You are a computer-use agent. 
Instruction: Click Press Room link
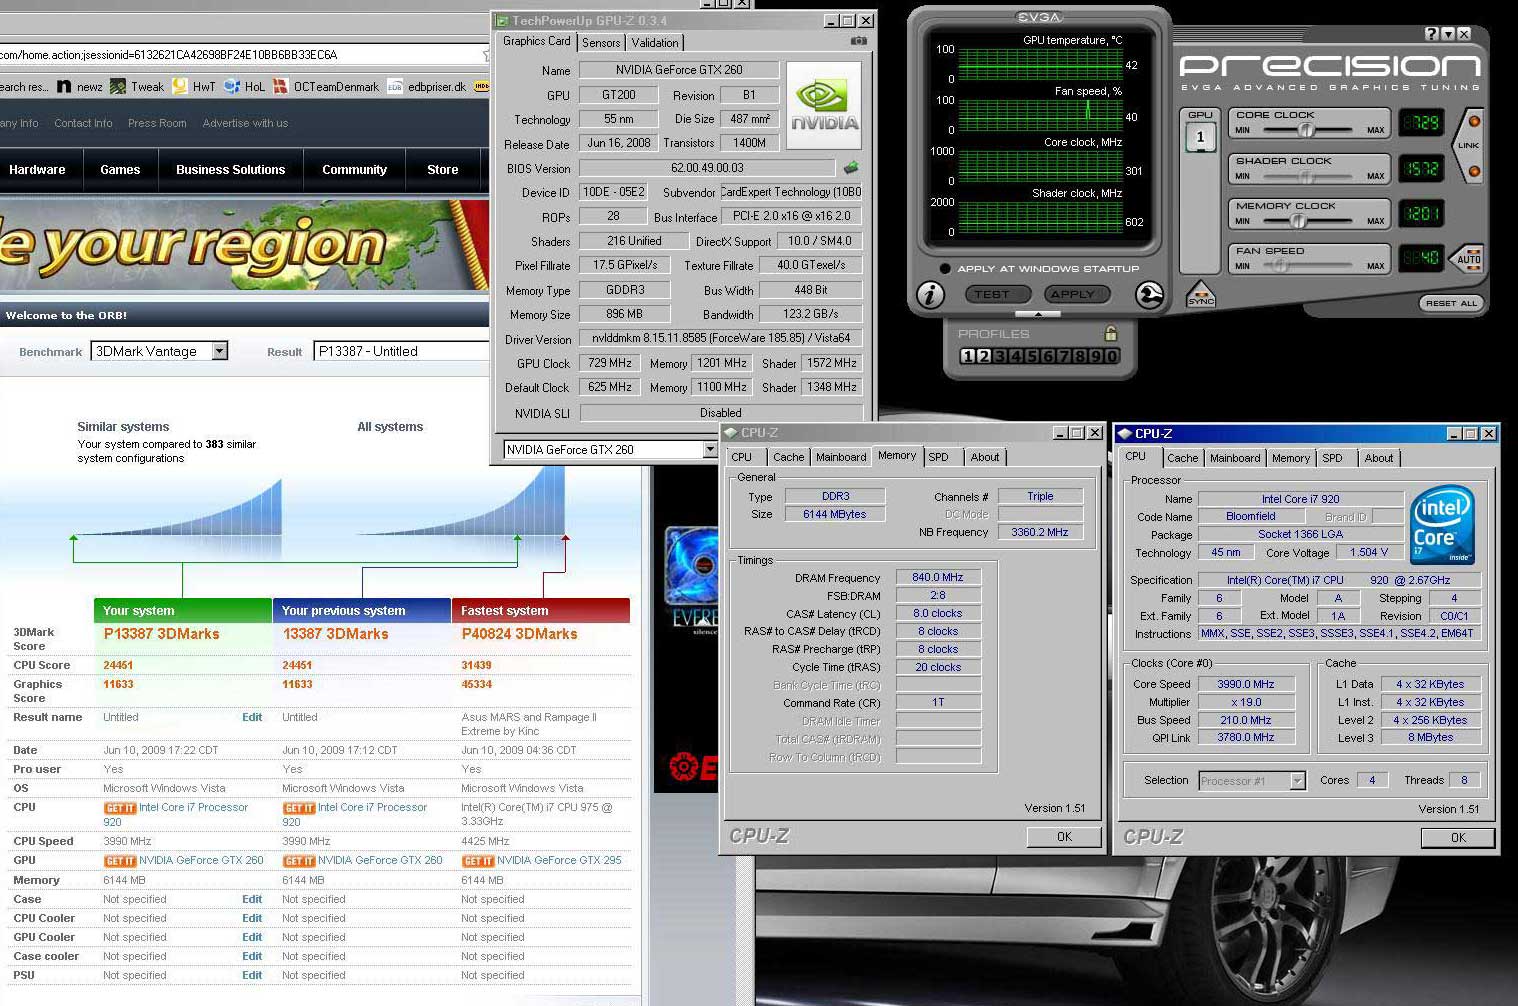pos(157,123)
